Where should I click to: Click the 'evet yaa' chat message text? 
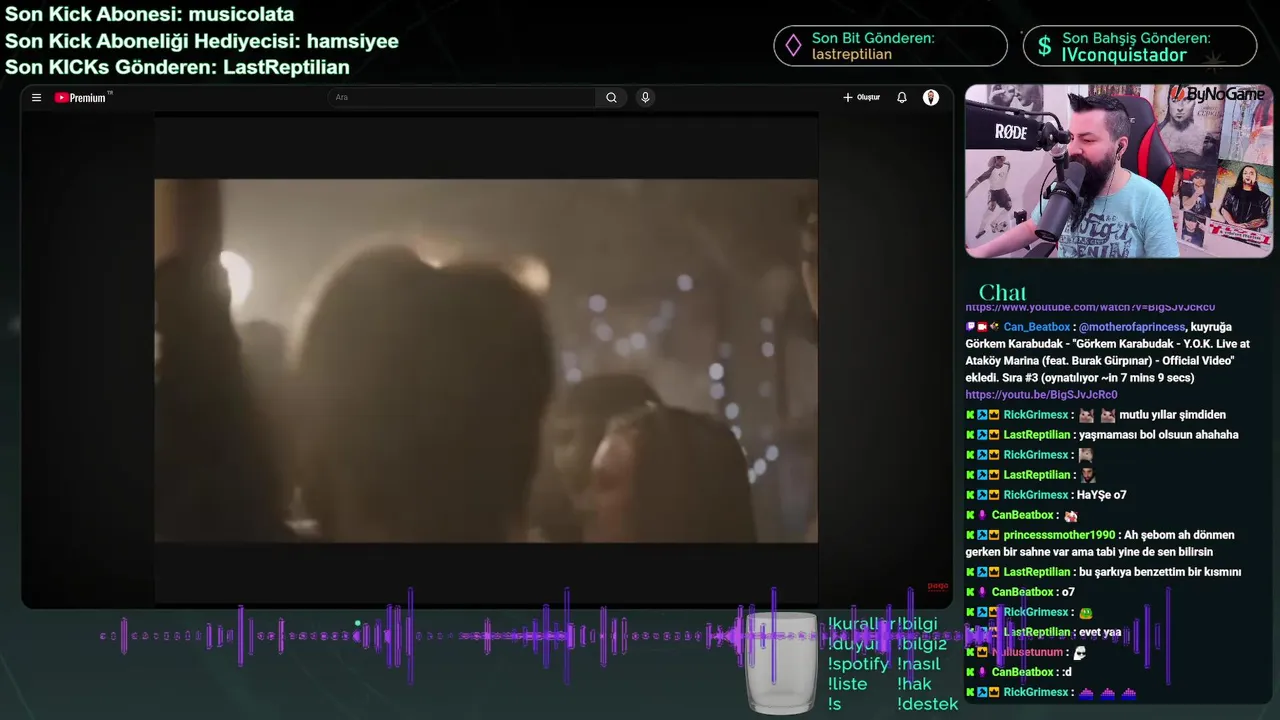[x=1100, y=632]
